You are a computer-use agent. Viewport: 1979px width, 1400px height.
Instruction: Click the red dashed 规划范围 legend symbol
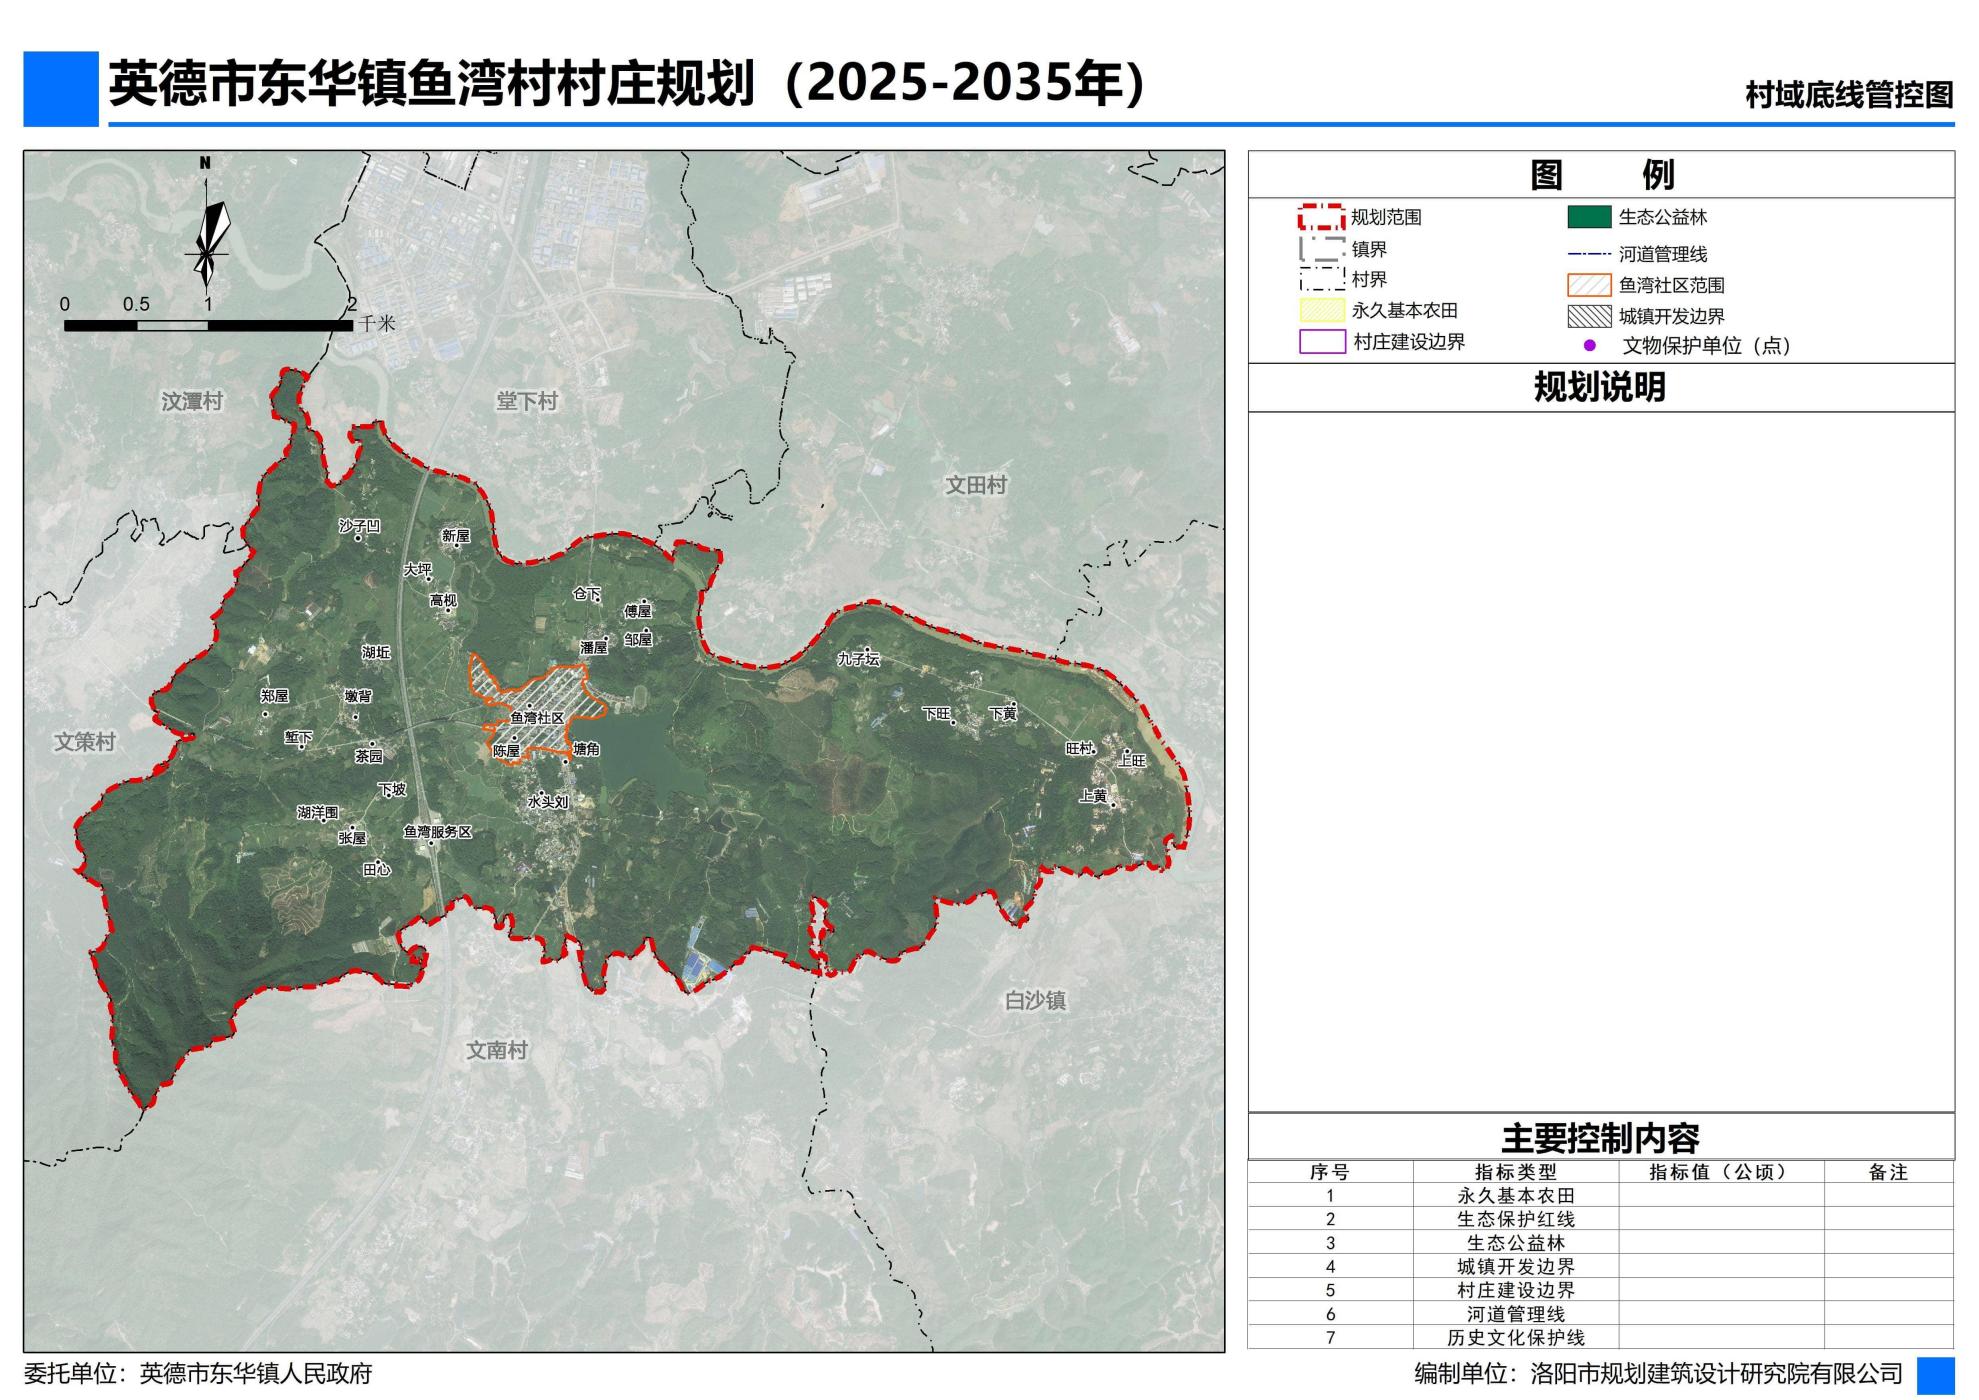coord(1320,217)
